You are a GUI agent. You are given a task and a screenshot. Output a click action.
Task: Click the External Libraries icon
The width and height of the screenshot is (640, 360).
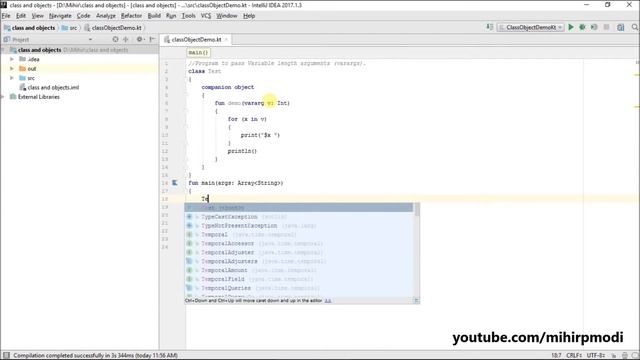[13, 97]
